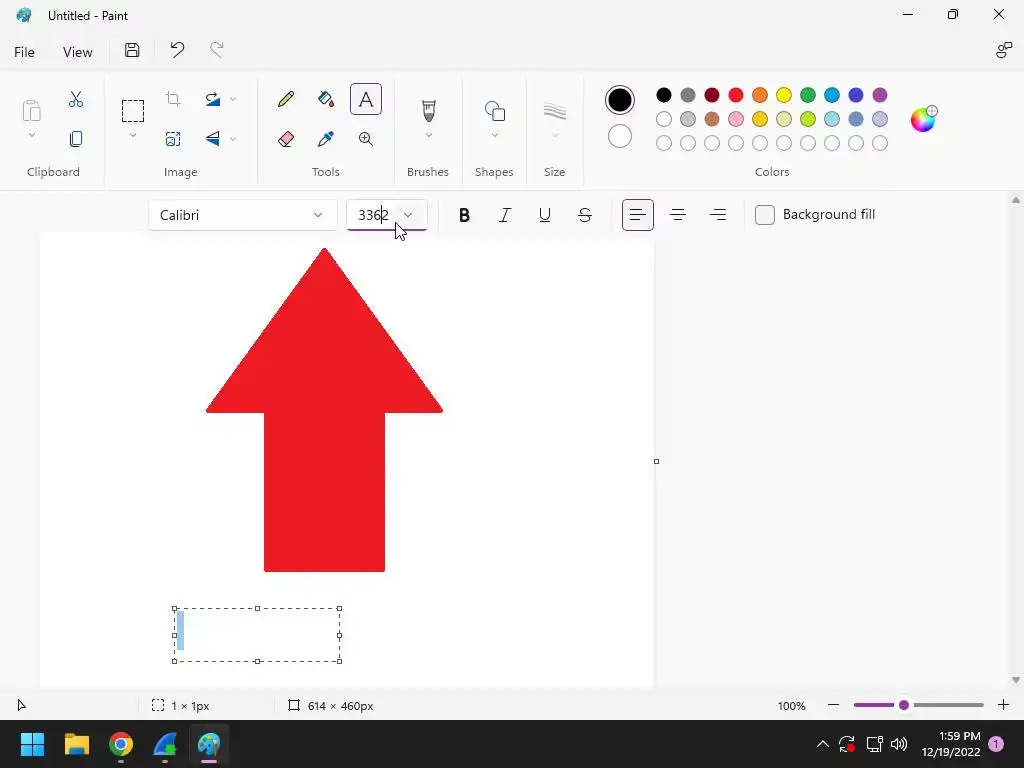
Task: Expand the Shapes gallery chevron
Action: [494, 135]
